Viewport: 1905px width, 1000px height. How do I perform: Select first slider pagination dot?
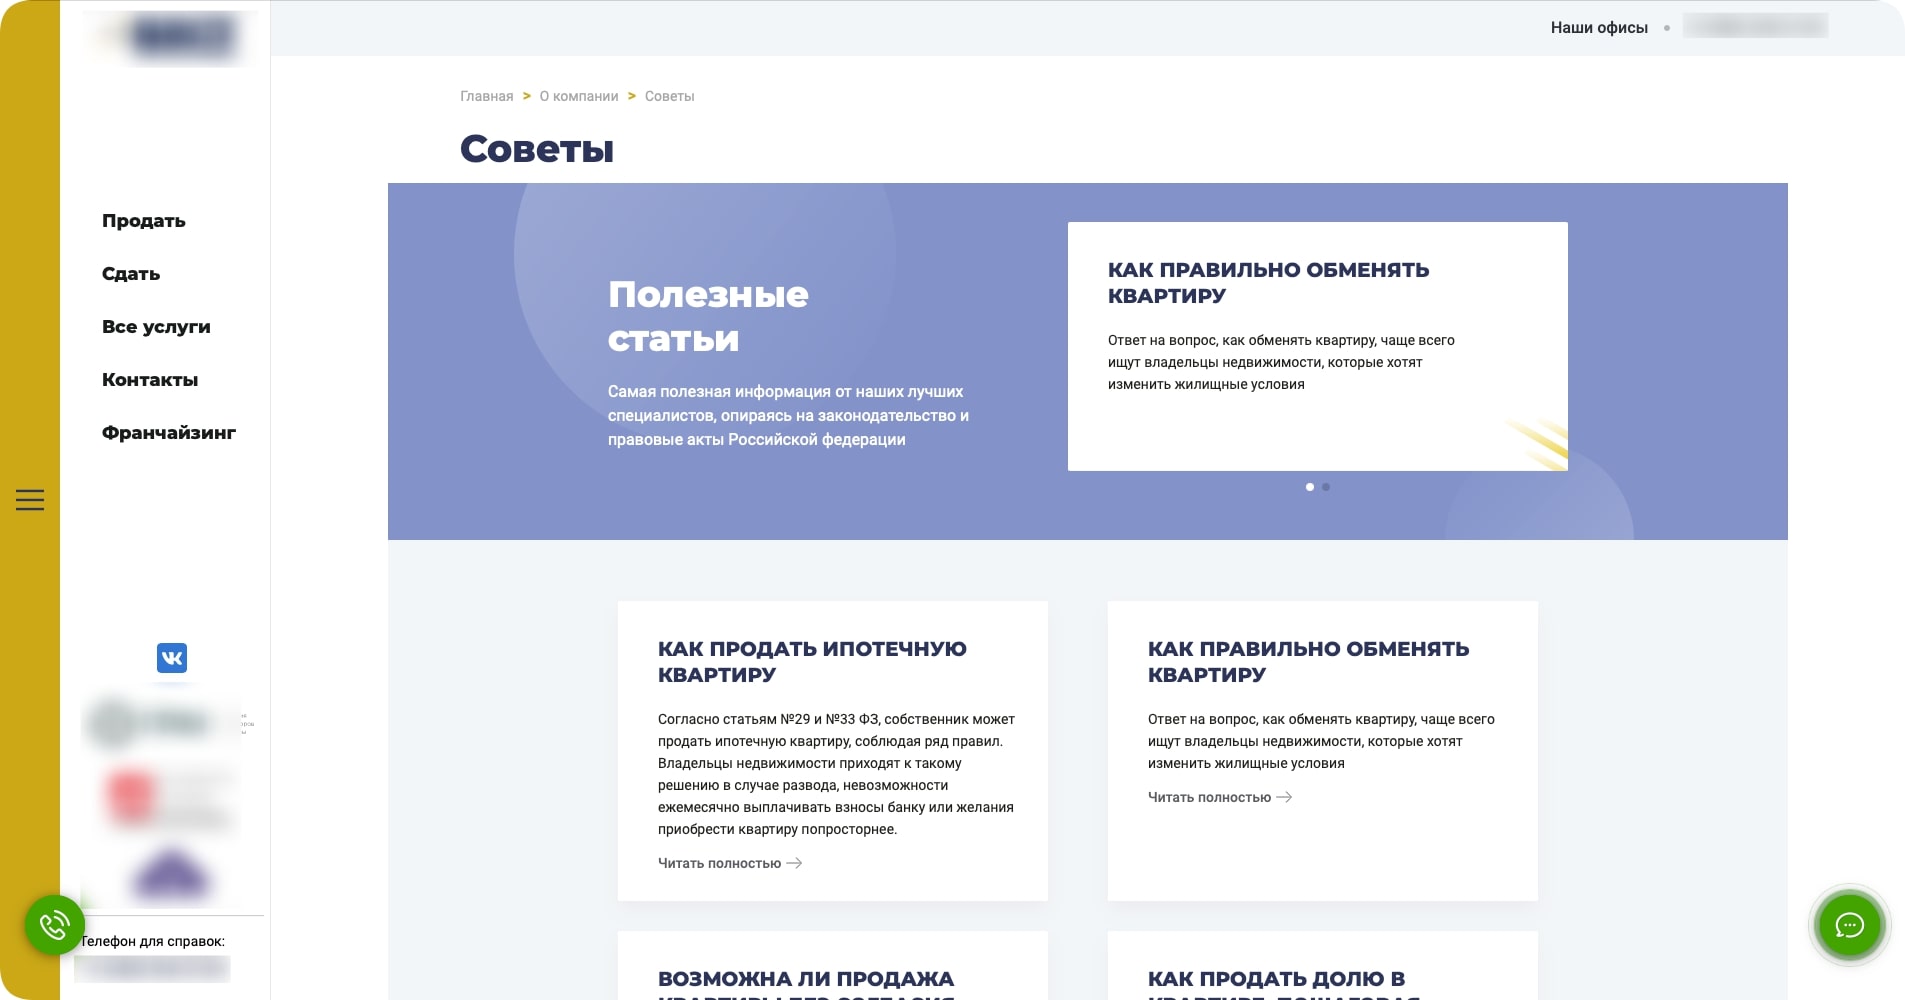1310,487
